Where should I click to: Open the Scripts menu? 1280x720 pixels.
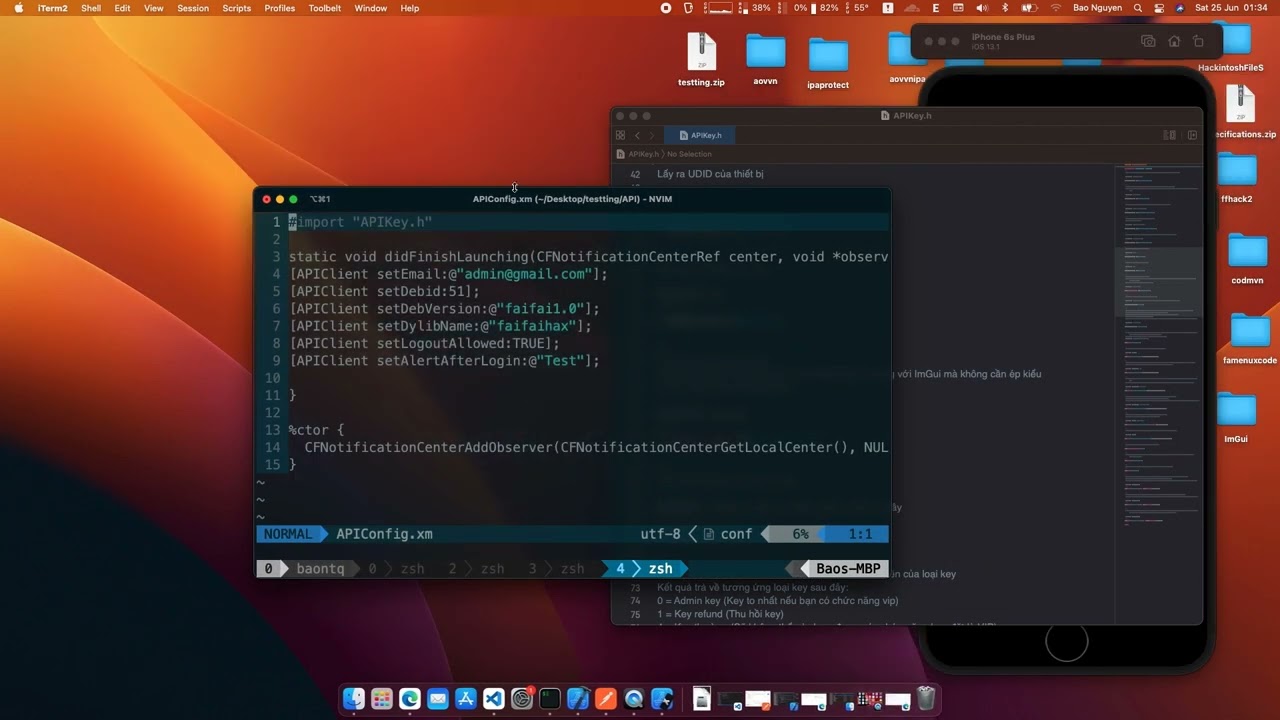(x=237, y=8)
